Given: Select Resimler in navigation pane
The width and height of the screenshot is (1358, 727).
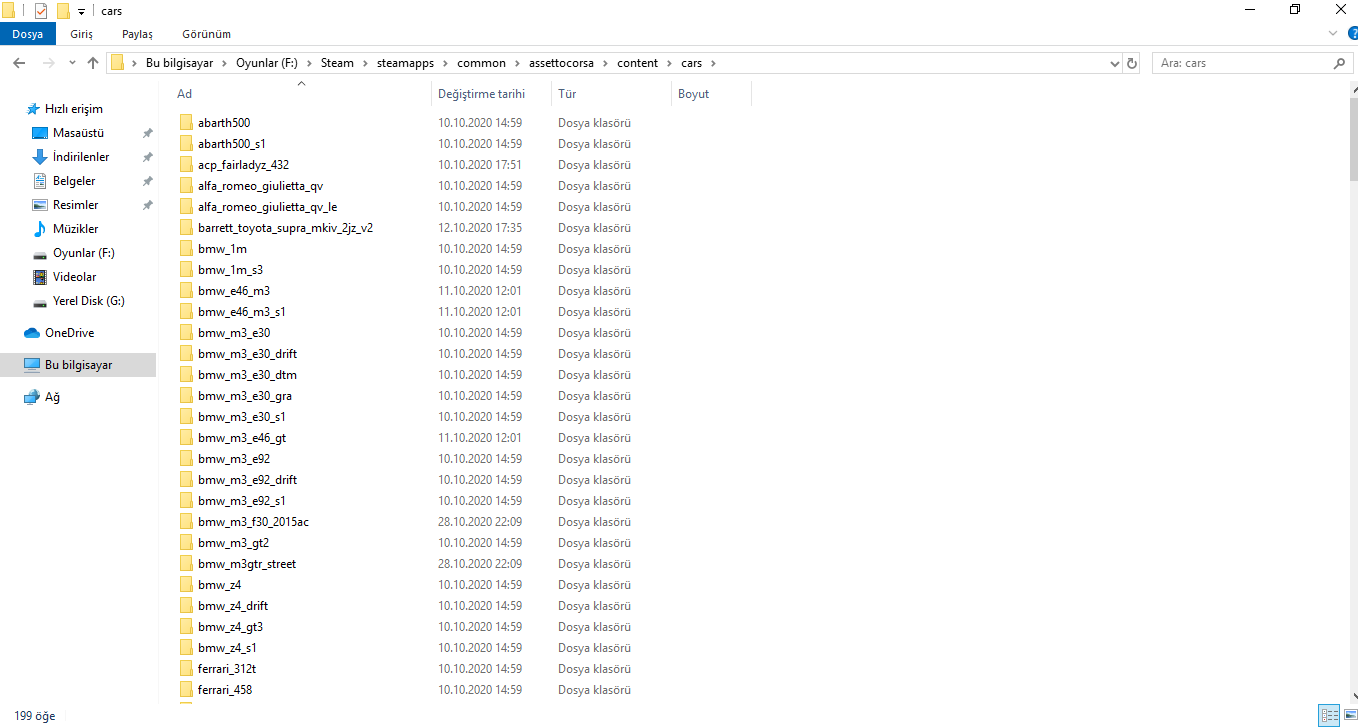Looking at the screenshot, I should click(75, 205).
